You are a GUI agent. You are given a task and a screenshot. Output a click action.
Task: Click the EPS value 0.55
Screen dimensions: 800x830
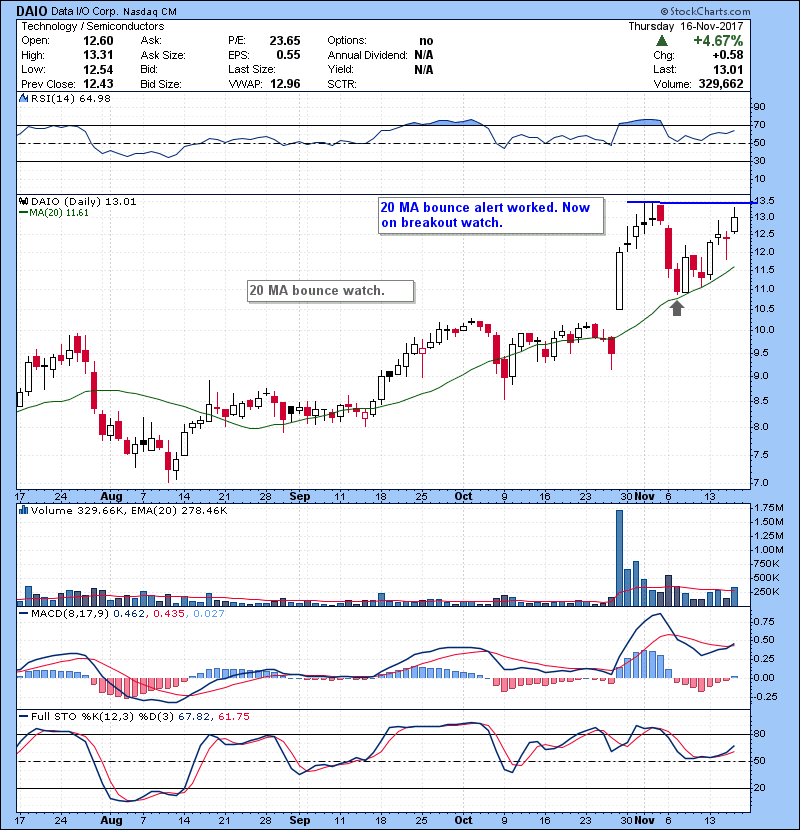(x=288, y=55)
